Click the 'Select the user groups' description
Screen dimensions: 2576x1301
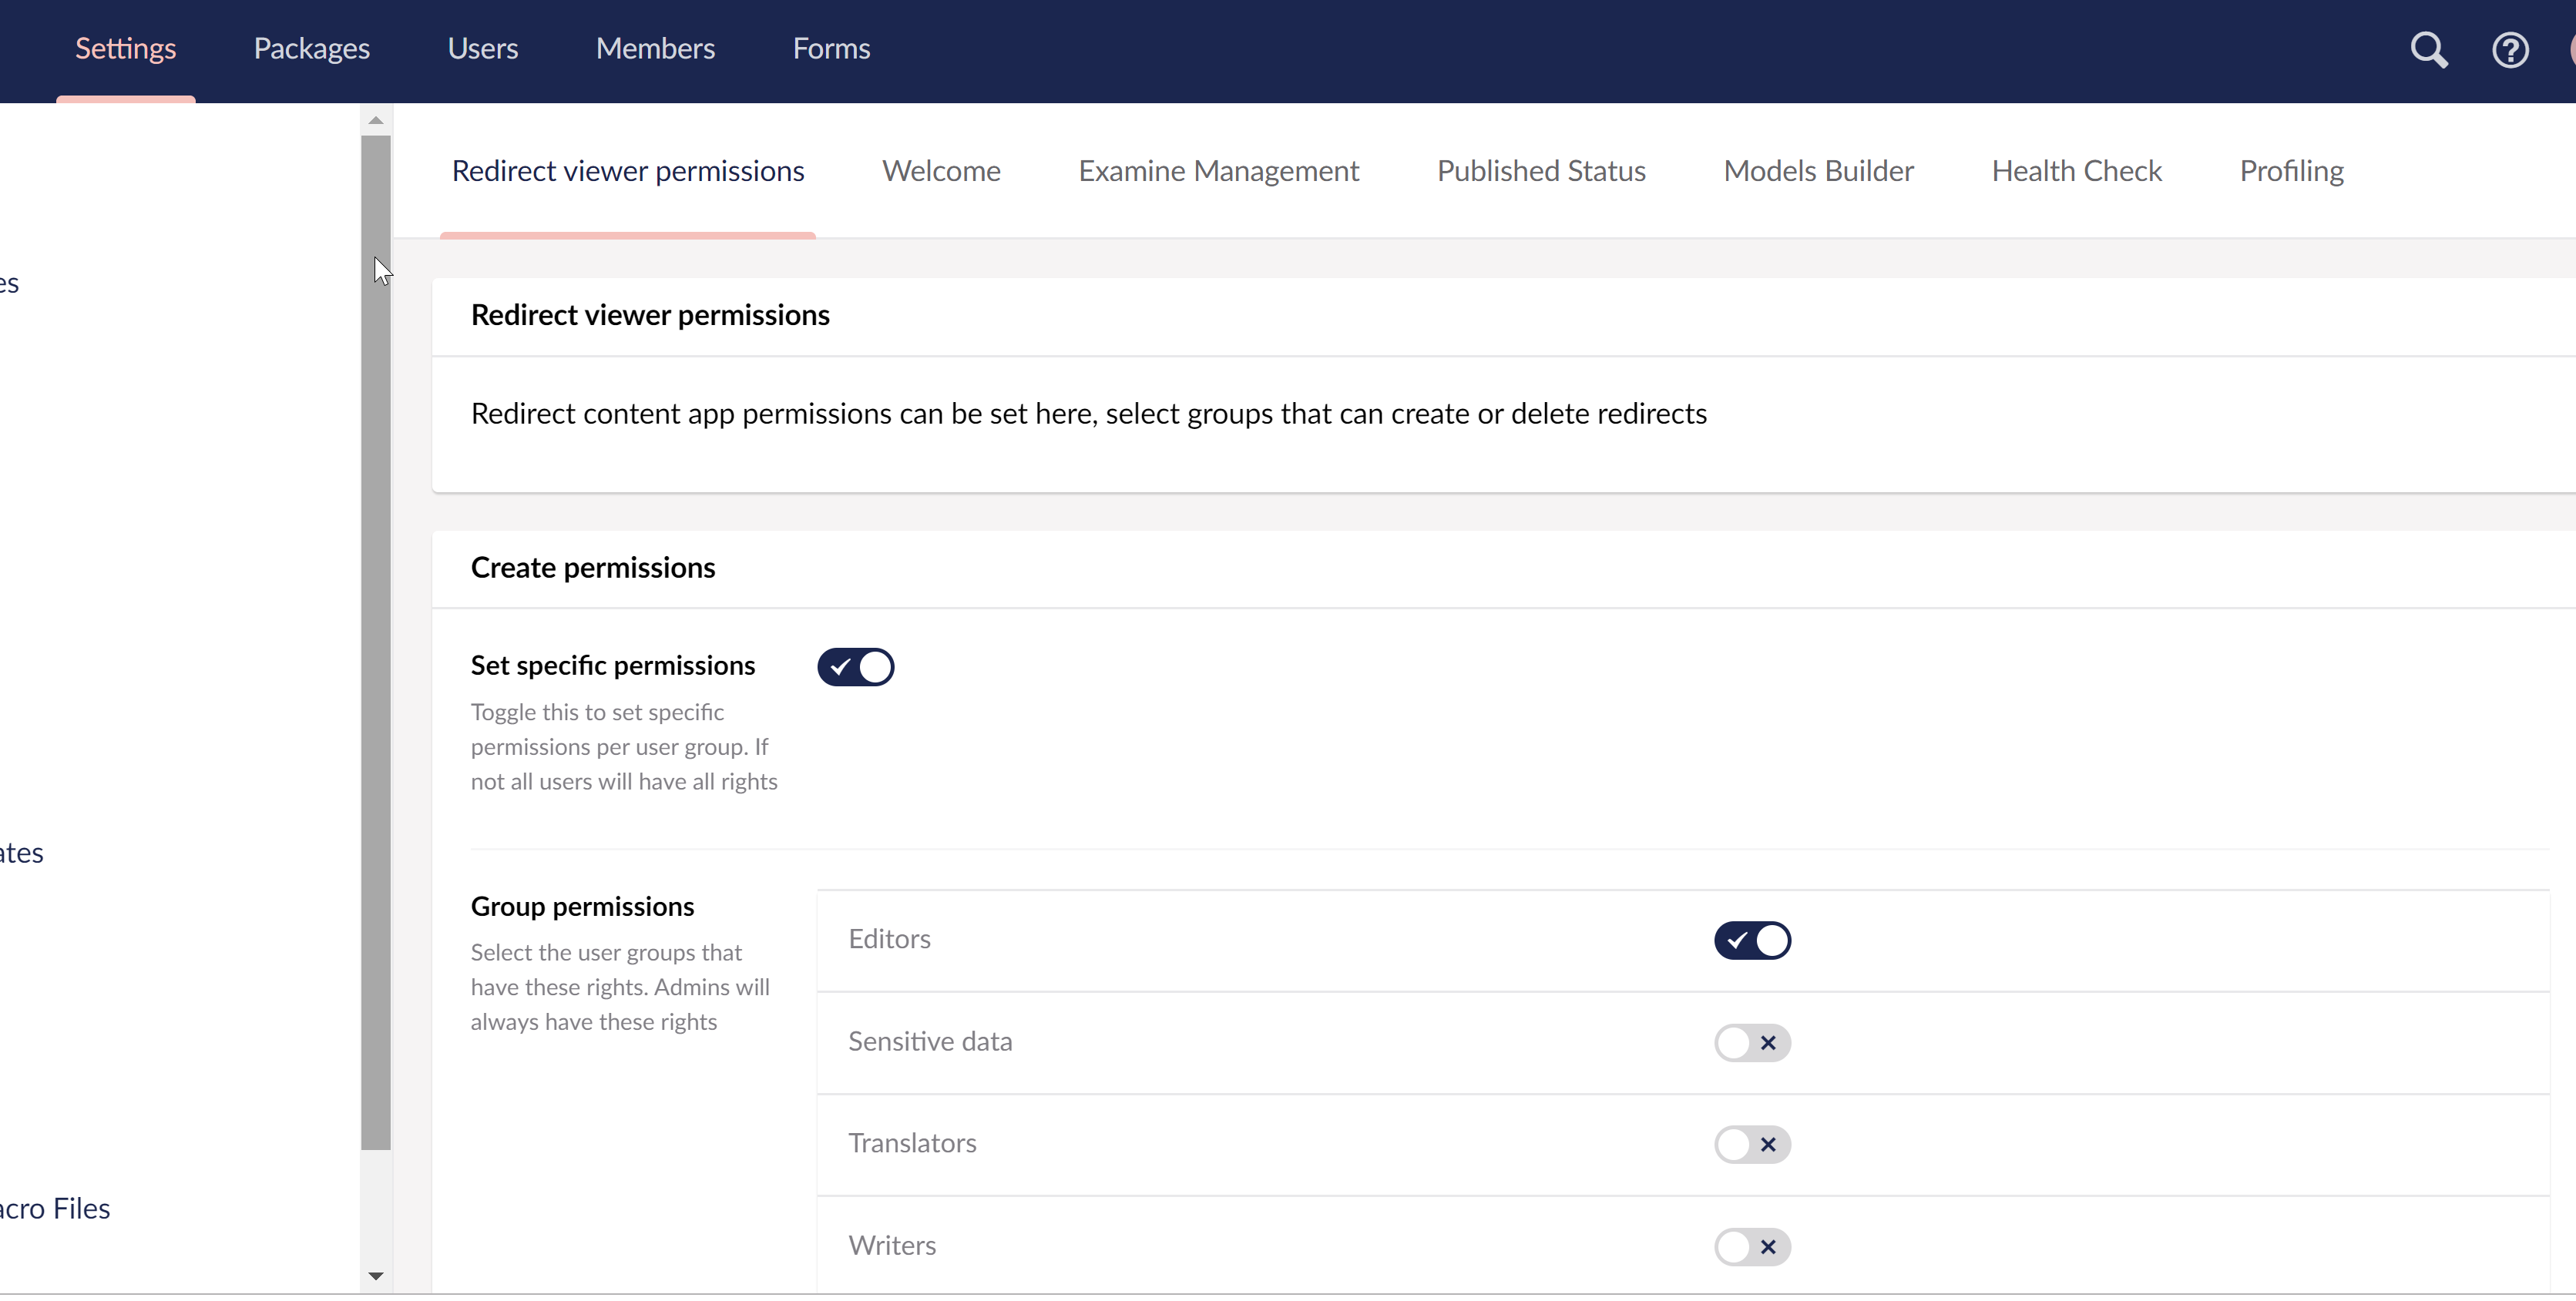tap(620, 987)
